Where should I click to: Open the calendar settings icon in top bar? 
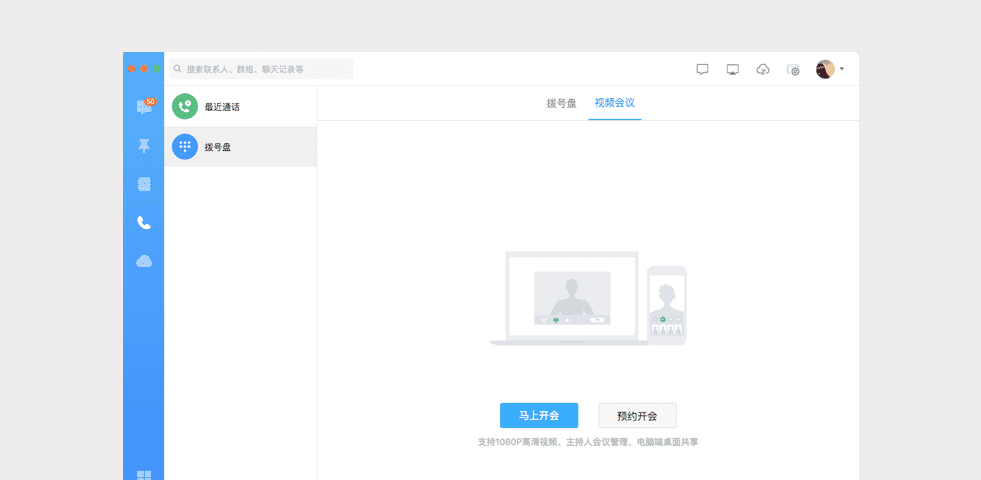click(794, 69)
